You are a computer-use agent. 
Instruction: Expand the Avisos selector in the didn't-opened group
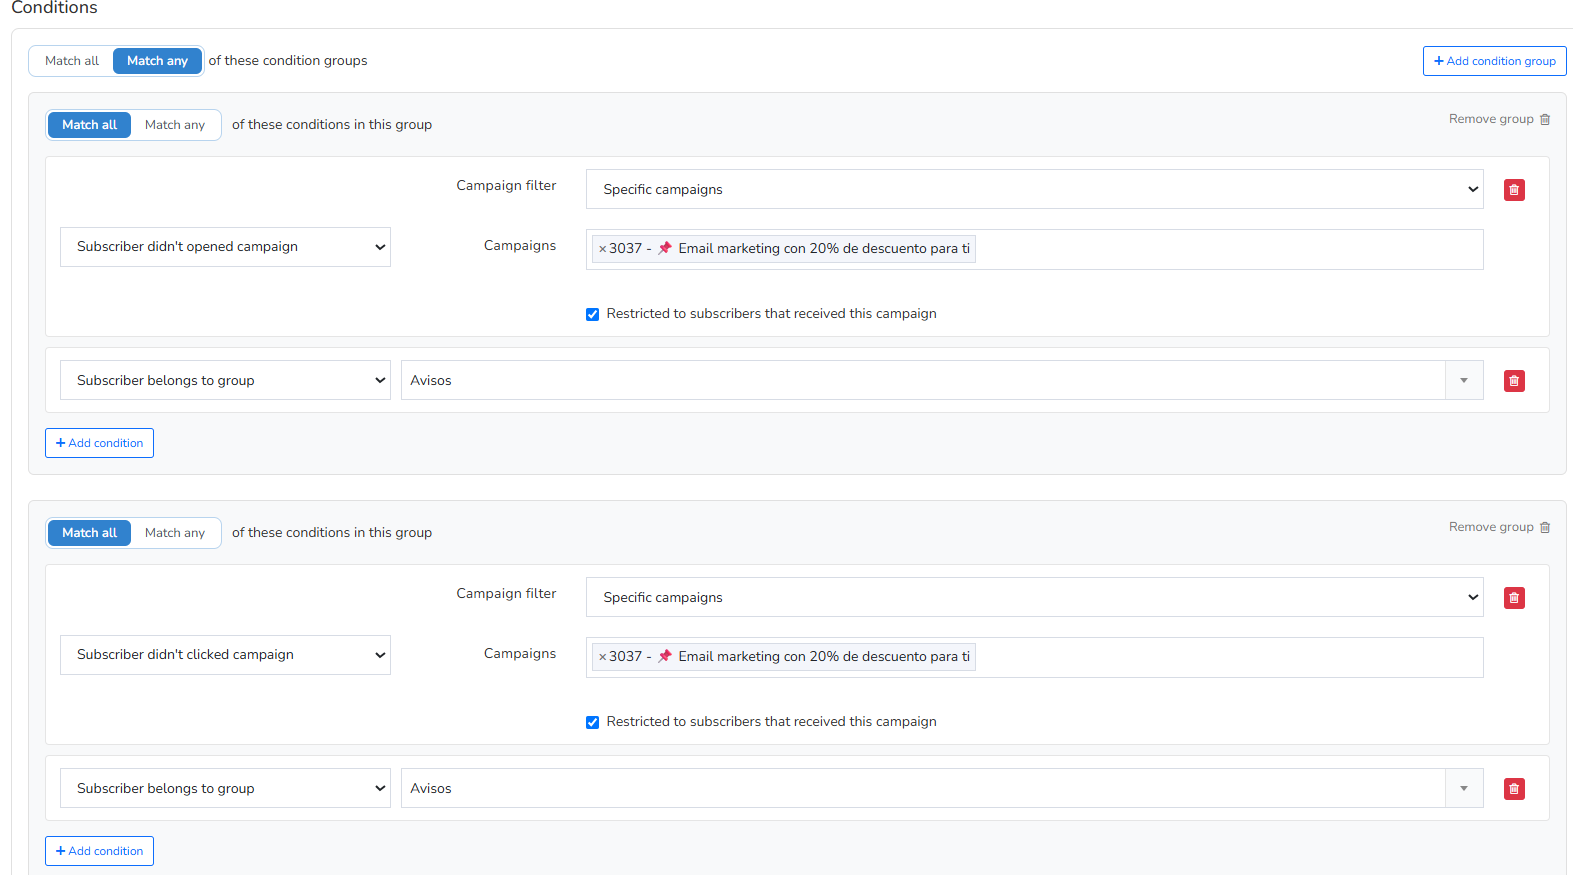point(1463,380)
